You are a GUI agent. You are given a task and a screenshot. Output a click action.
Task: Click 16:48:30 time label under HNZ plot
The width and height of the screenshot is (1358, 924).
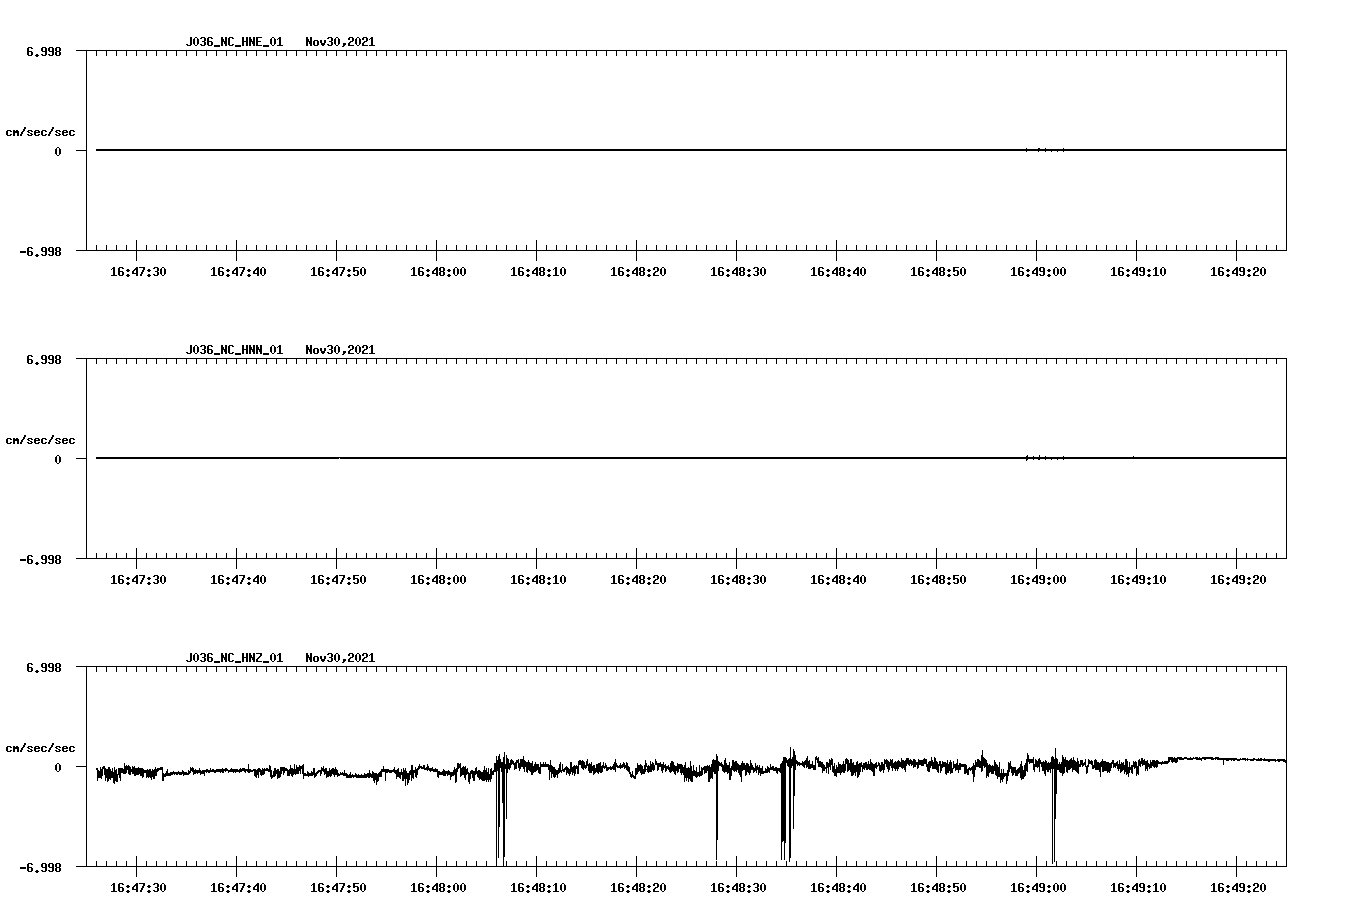(738, 888)
